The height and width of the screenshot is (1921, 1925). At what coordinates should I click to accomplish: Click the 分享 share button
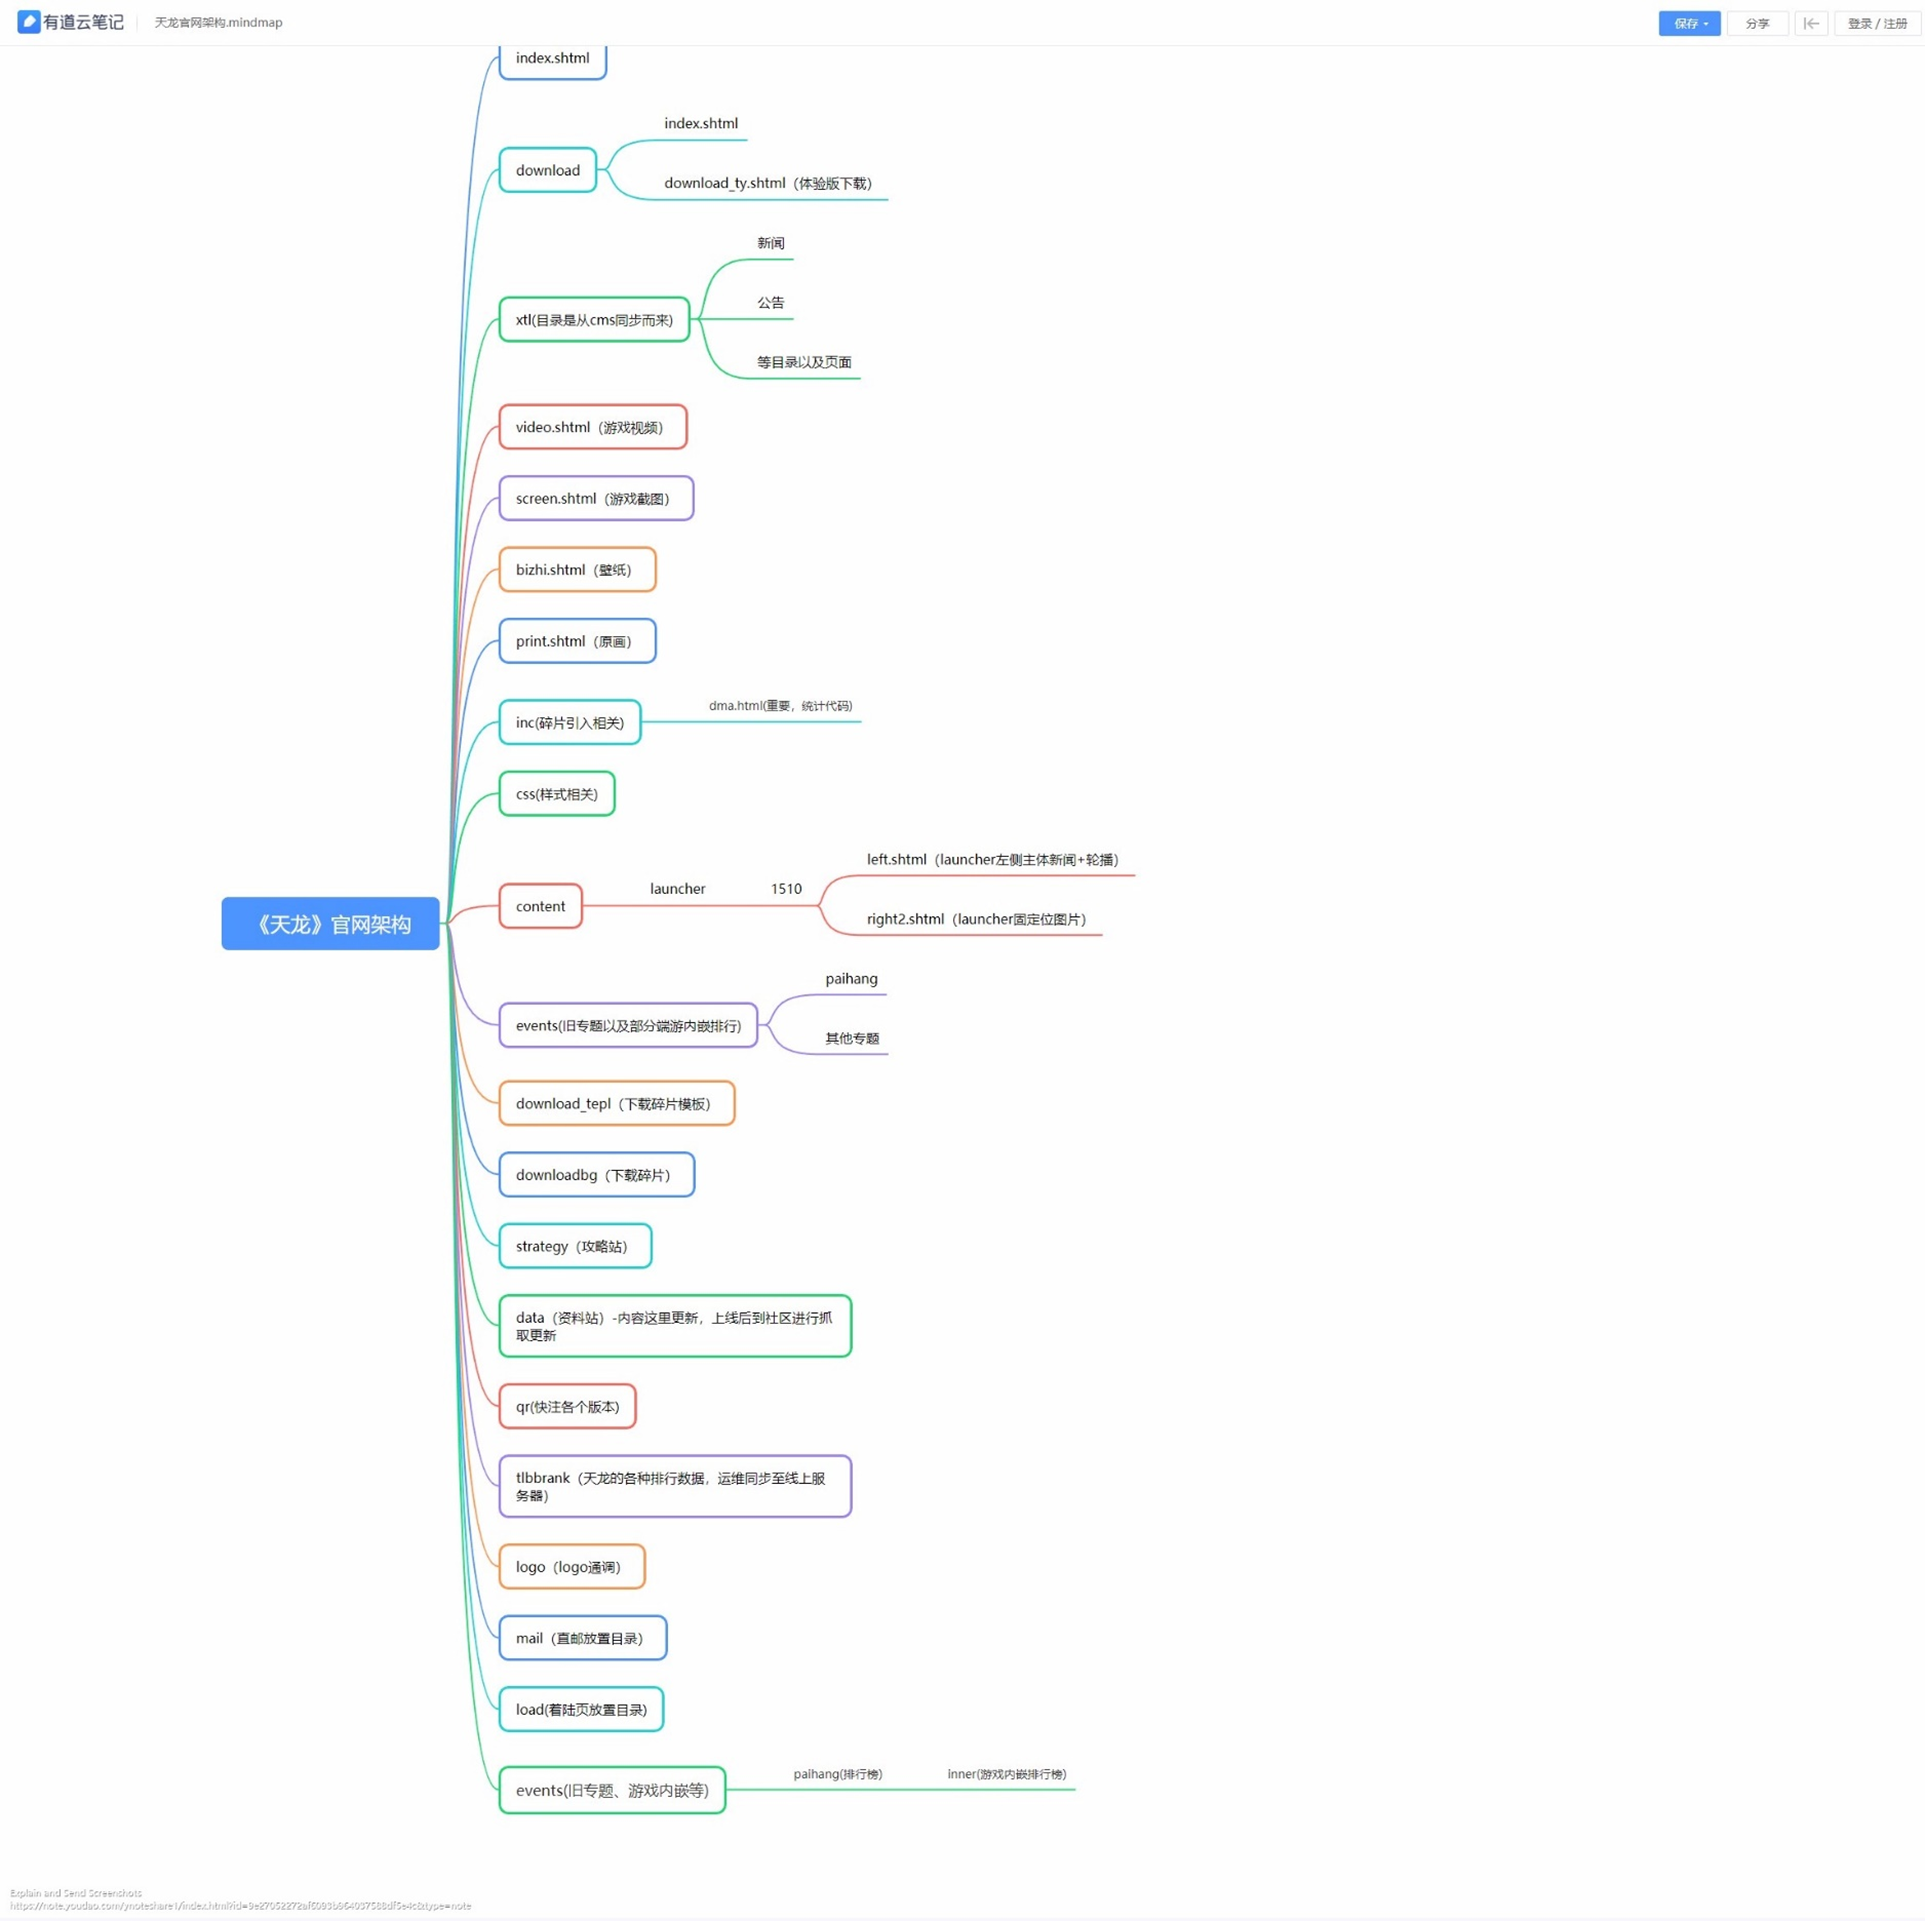click(1756, 23)
